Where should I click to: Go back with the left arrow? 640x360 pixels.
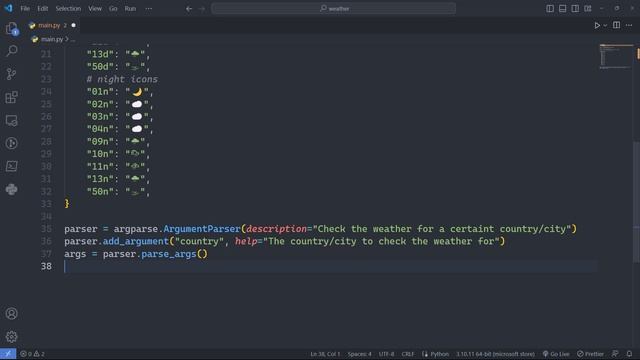189,9
